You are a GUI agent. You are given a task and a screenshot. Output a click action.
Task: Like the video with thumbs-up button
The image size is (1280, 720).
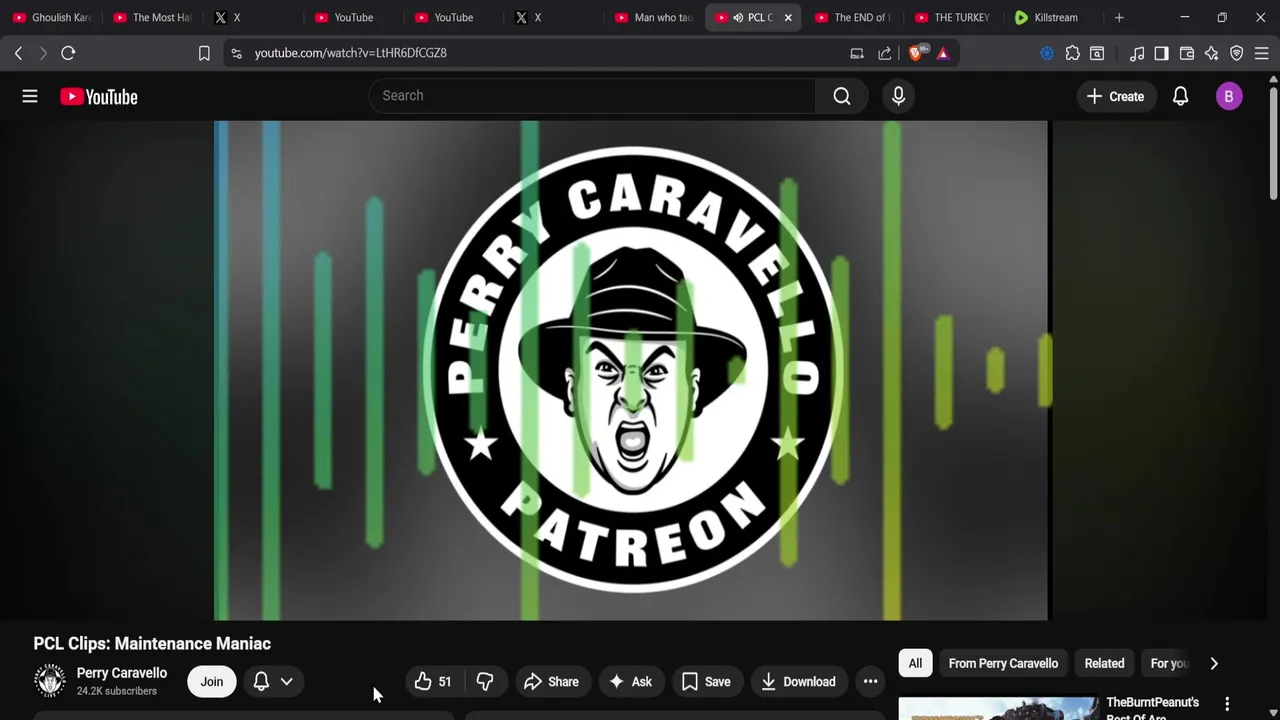[x=433, y=682]
